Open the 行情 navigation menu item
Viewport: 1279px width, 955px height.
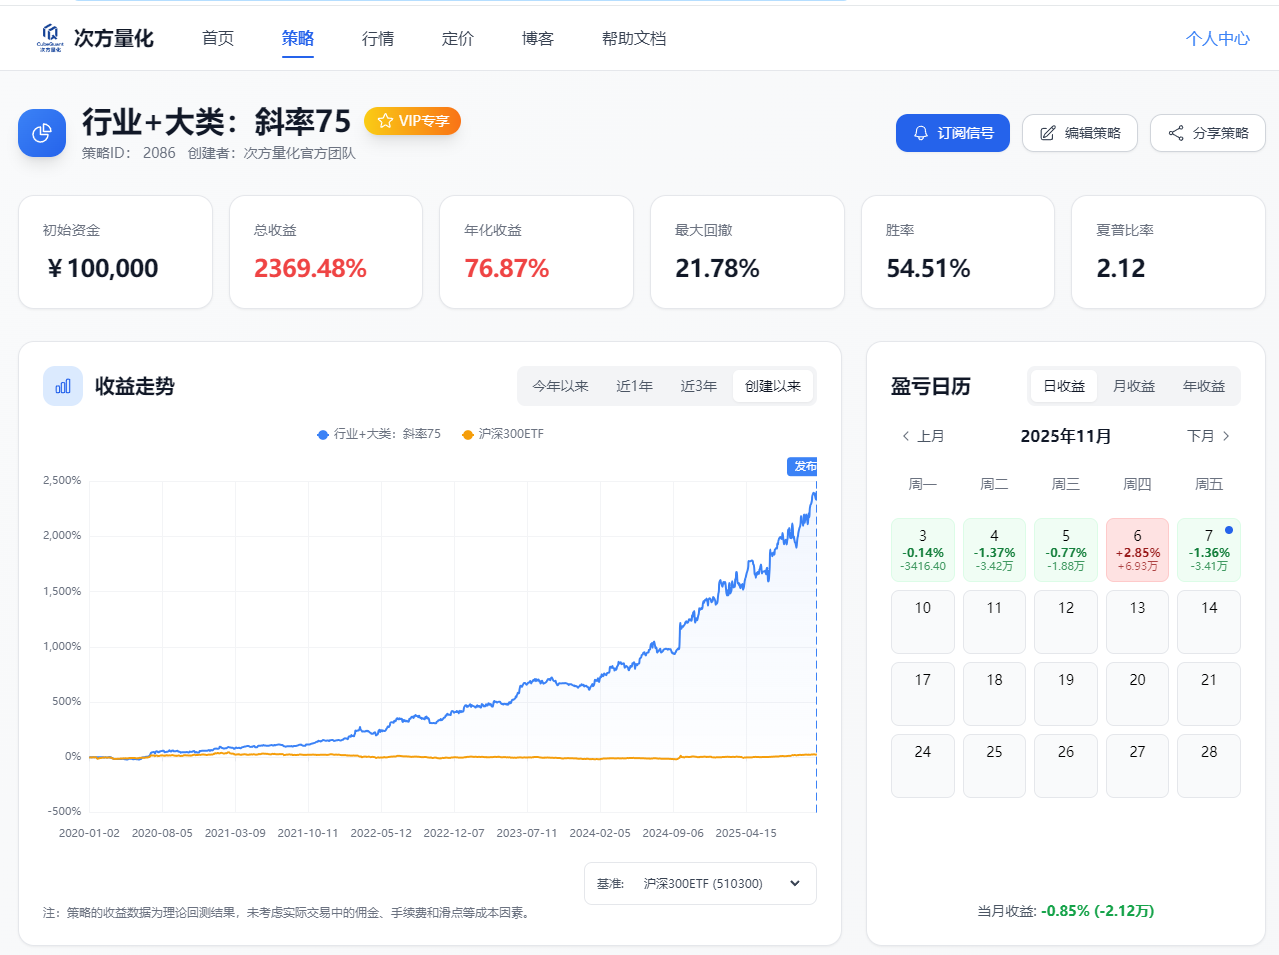378,38
